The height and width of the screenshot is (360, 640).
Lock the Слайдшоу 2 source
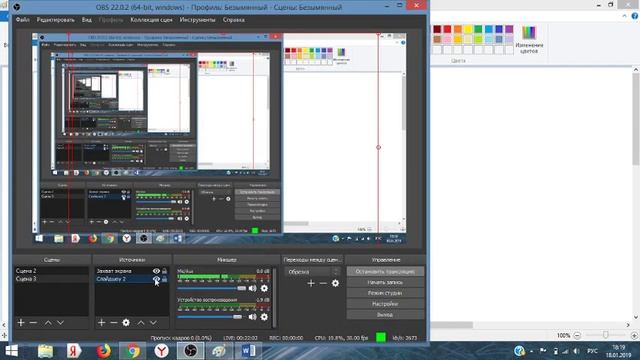tap(164, 279)
